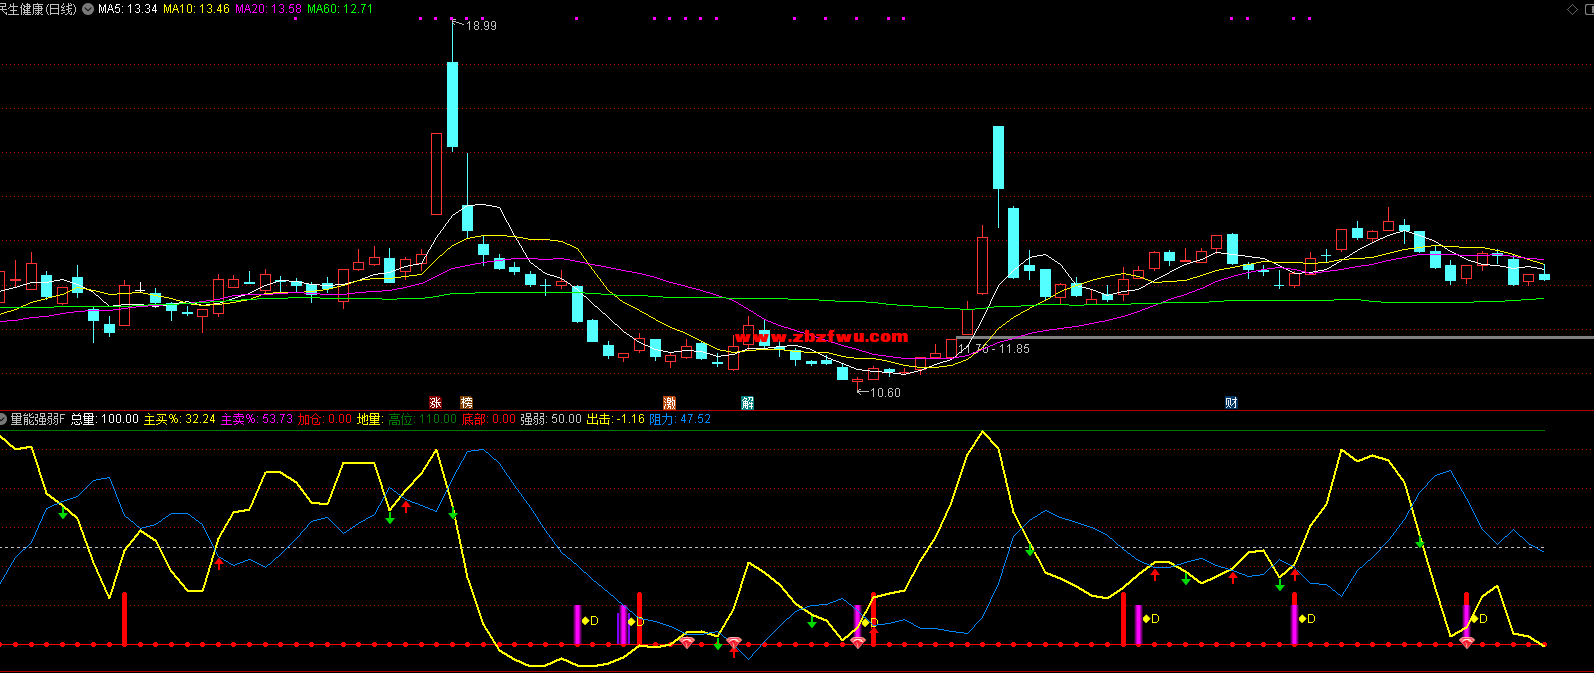1594x673 pixels.
Task: Select the MA5: 13.34 label
Action: [x=128, y=9]
